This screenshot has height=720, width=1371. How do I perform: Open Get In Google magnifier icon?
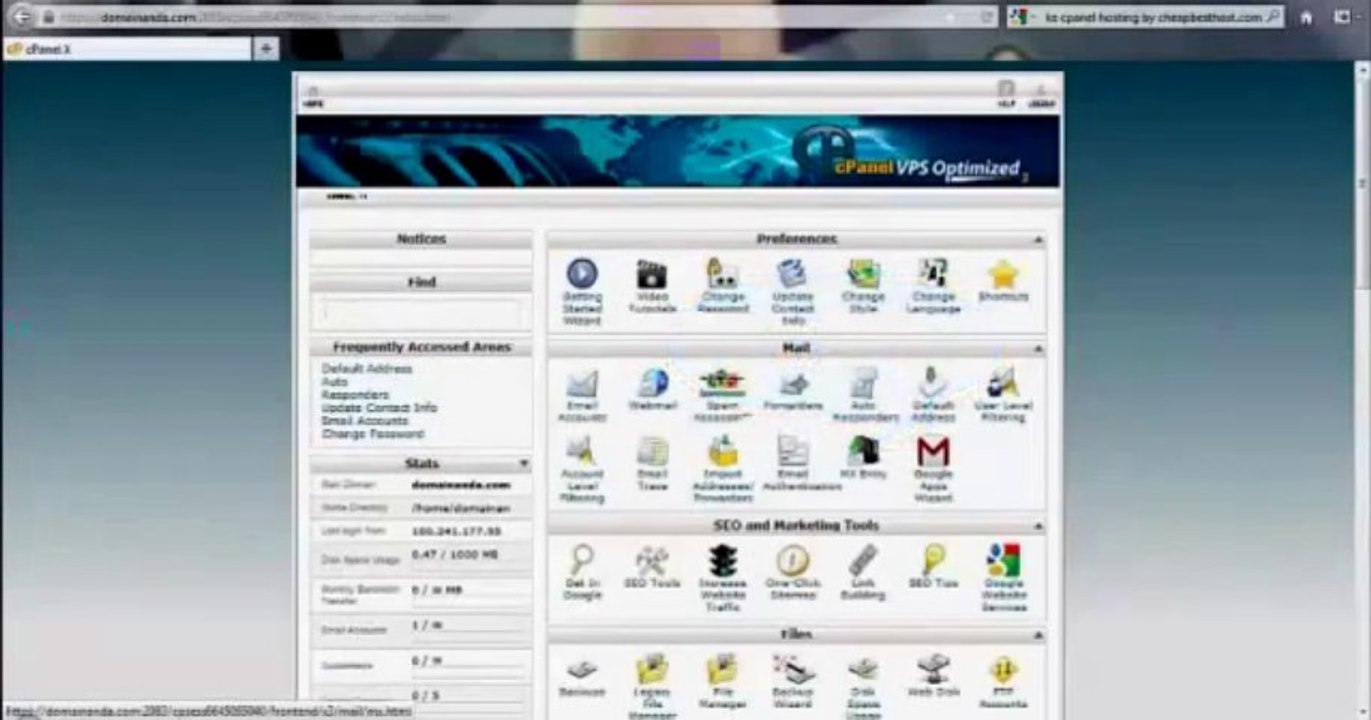point(582,560)
